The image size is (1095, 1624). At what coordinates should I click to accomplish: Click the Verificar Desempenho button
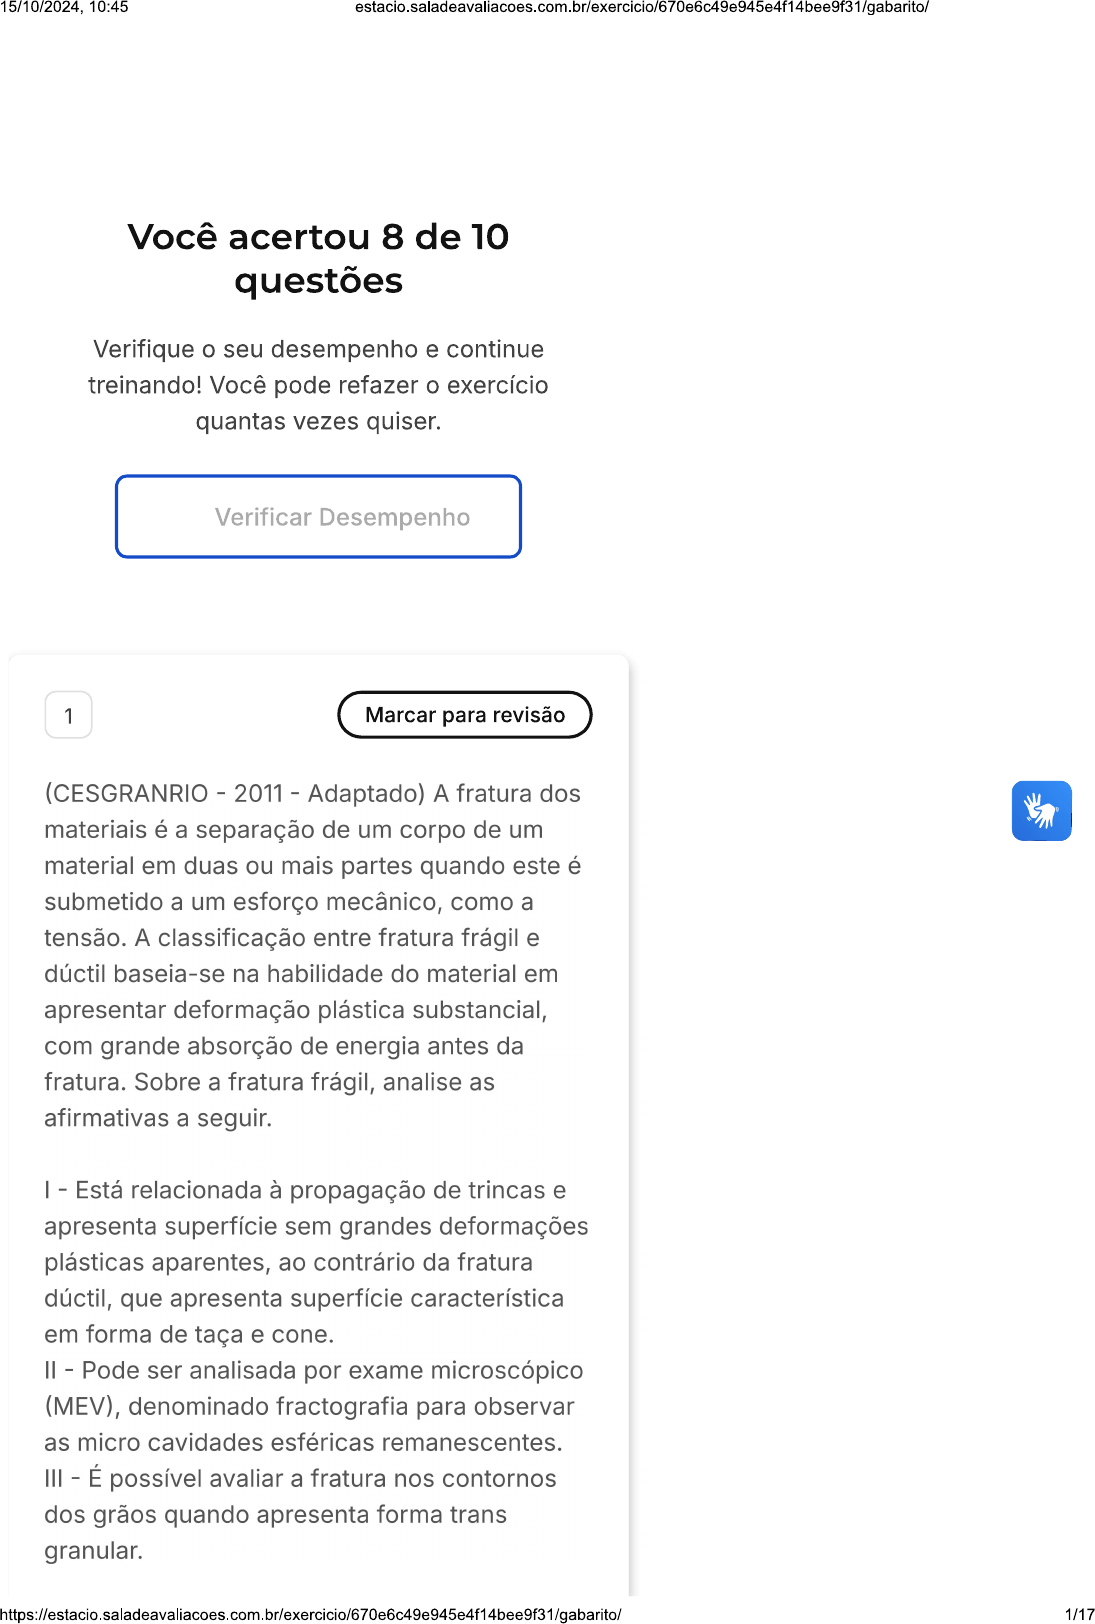point(318,517)
